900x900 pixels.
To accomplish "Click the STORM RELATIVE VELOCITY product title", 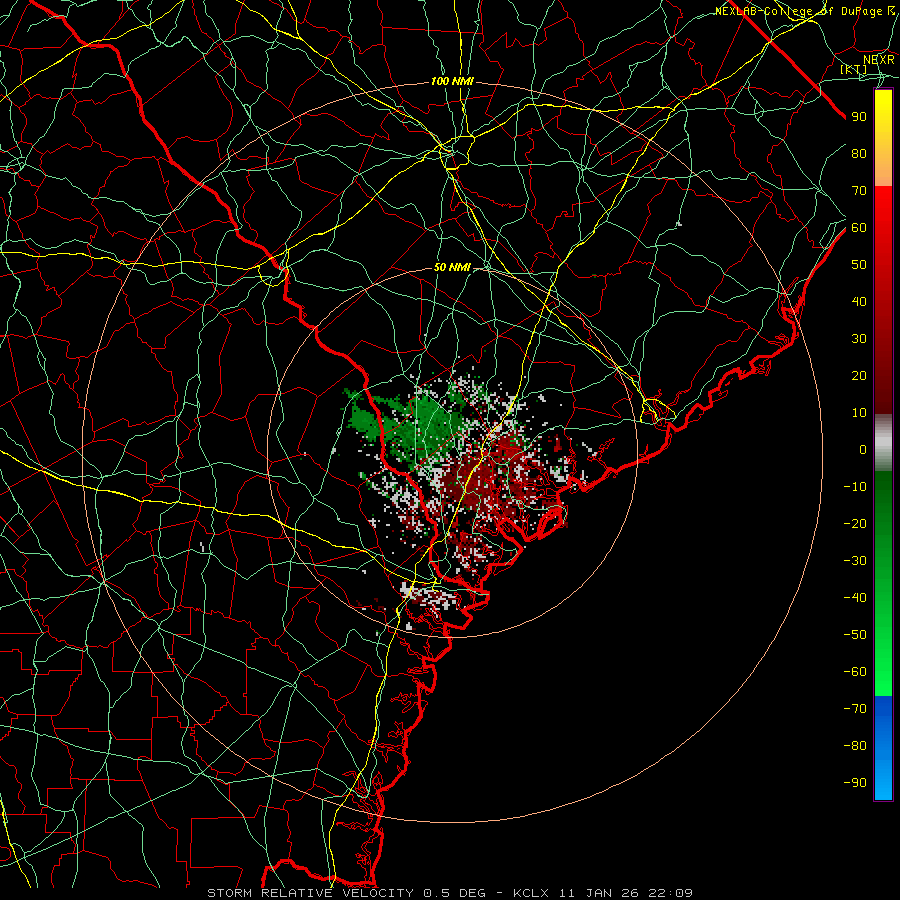I will point(310,893).
